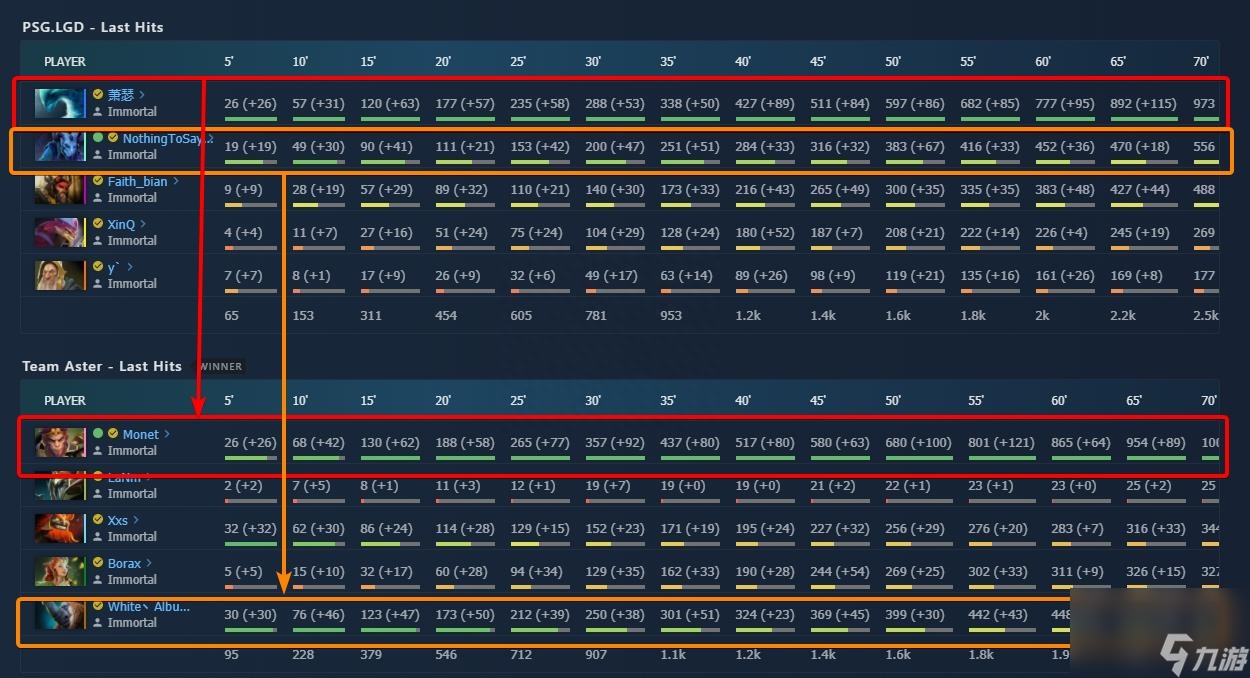The height and width of the screenshot is (678, 1250).
Task: Click the verified badge before y`
Action: coord(98,267)
